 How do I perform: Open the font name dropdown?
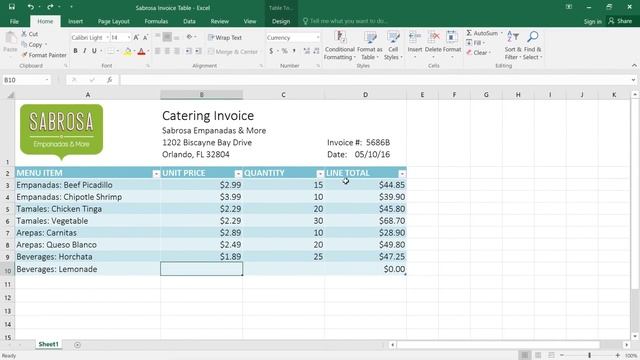[107, 38]
